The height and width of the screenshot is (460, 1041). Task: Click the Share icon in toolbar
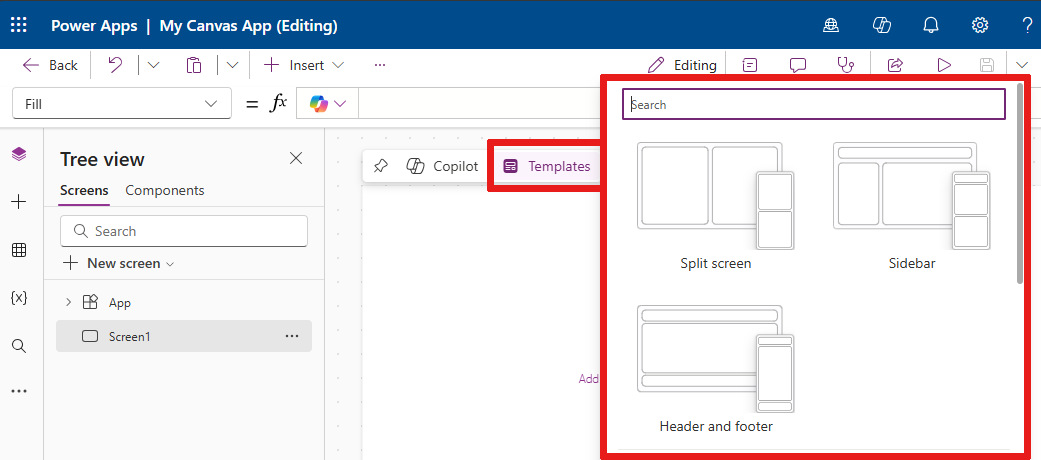(895, 65)
